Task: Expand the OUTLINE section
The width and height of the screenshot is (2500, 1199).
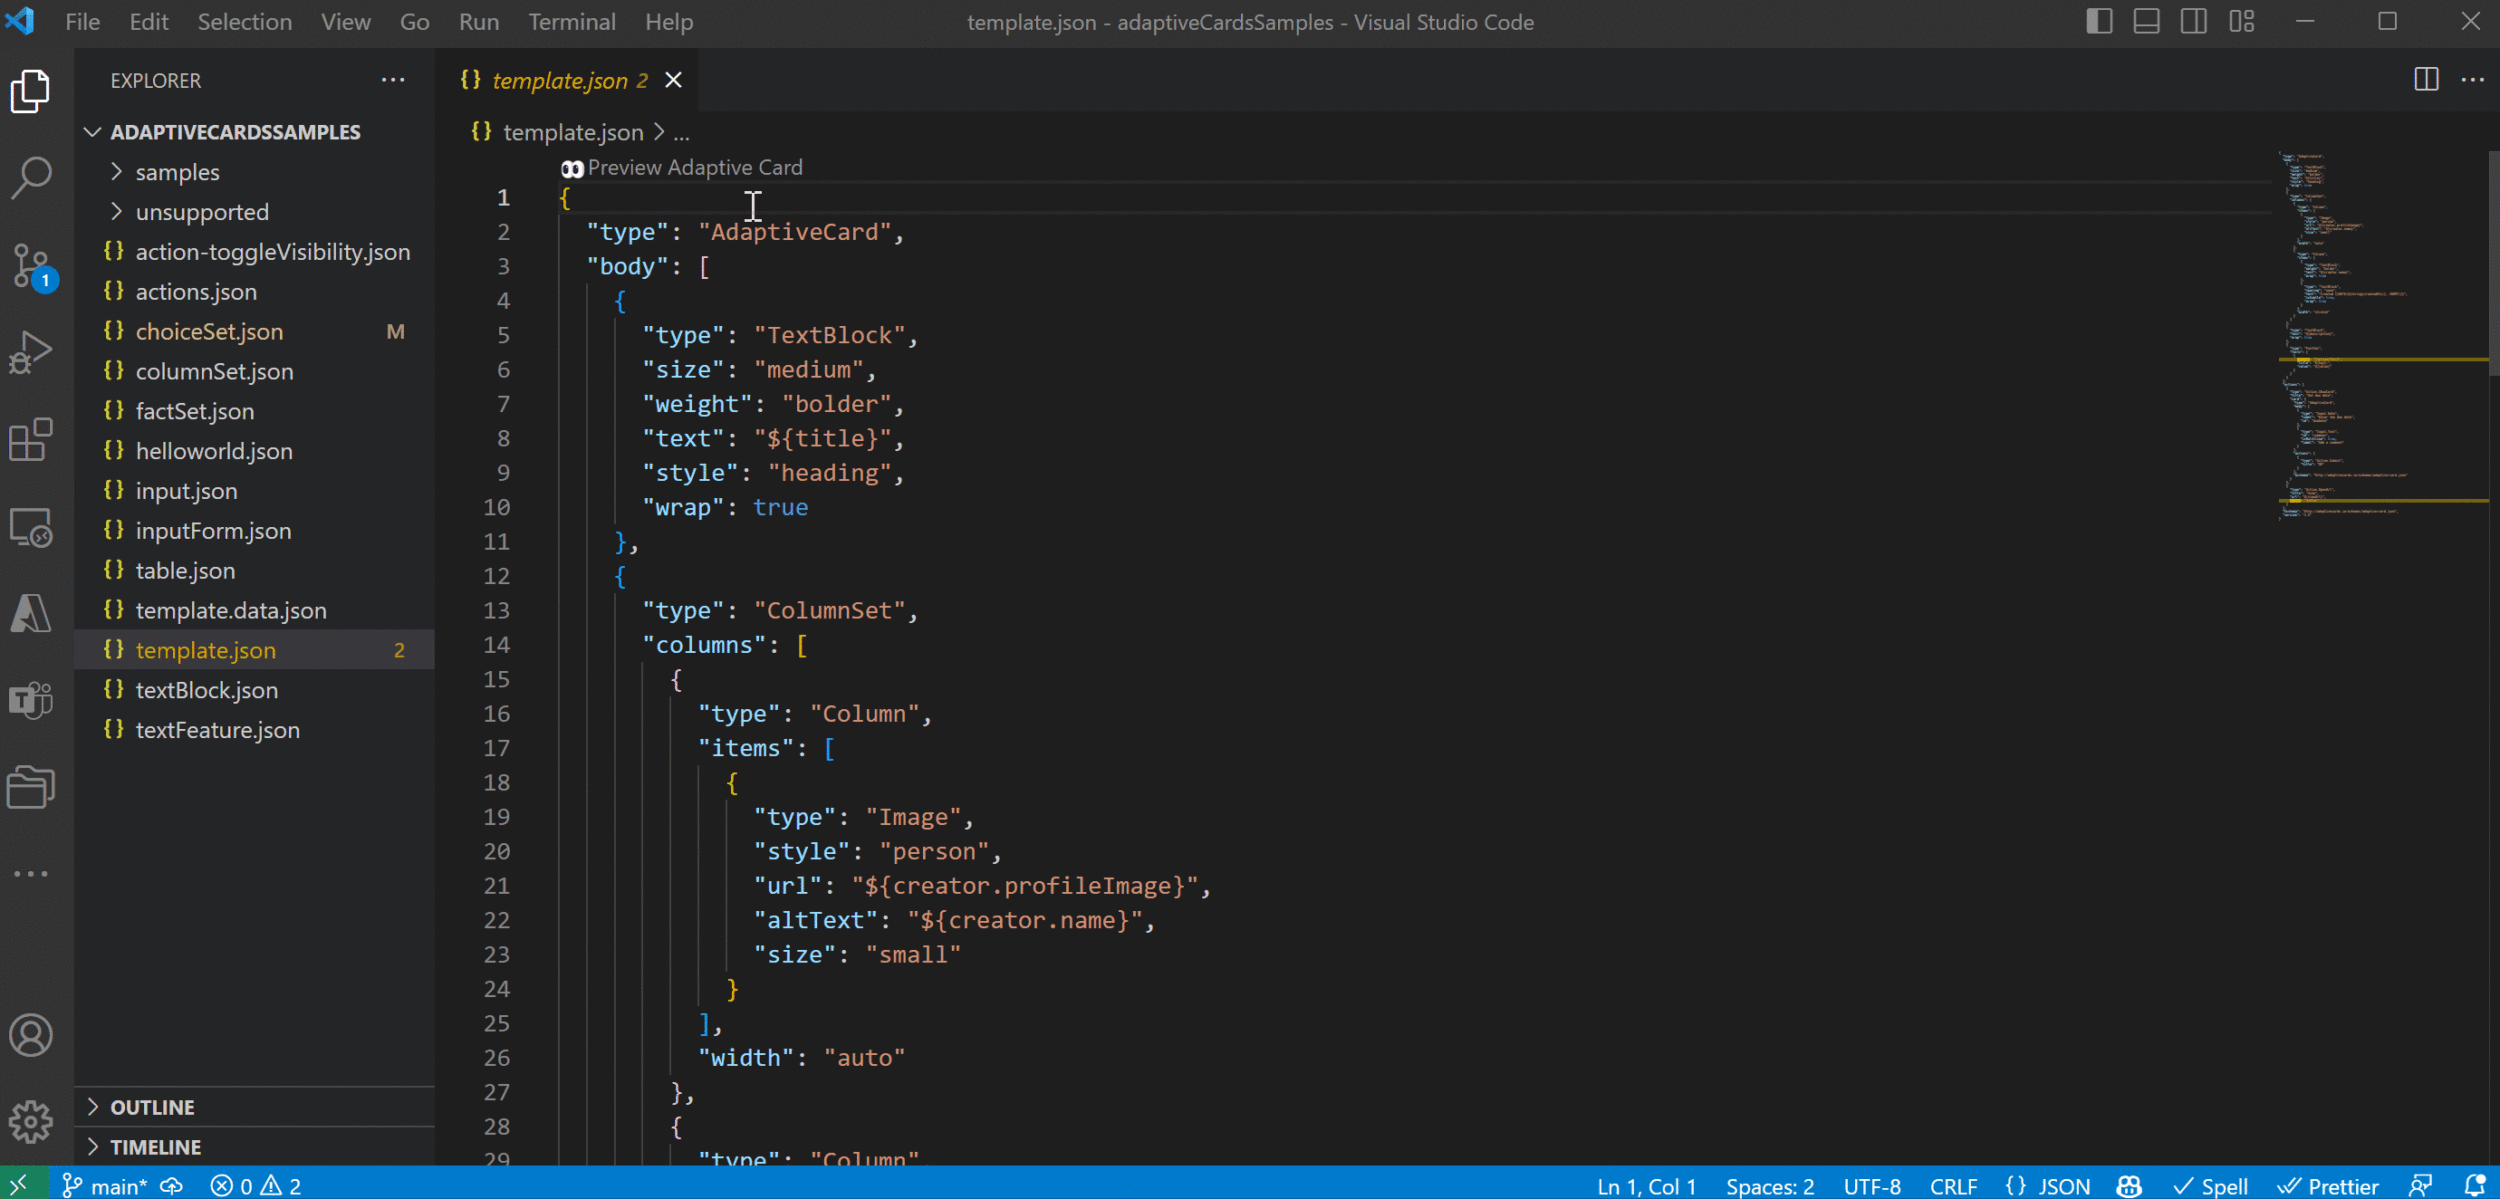Action: tap(152, 1107)
